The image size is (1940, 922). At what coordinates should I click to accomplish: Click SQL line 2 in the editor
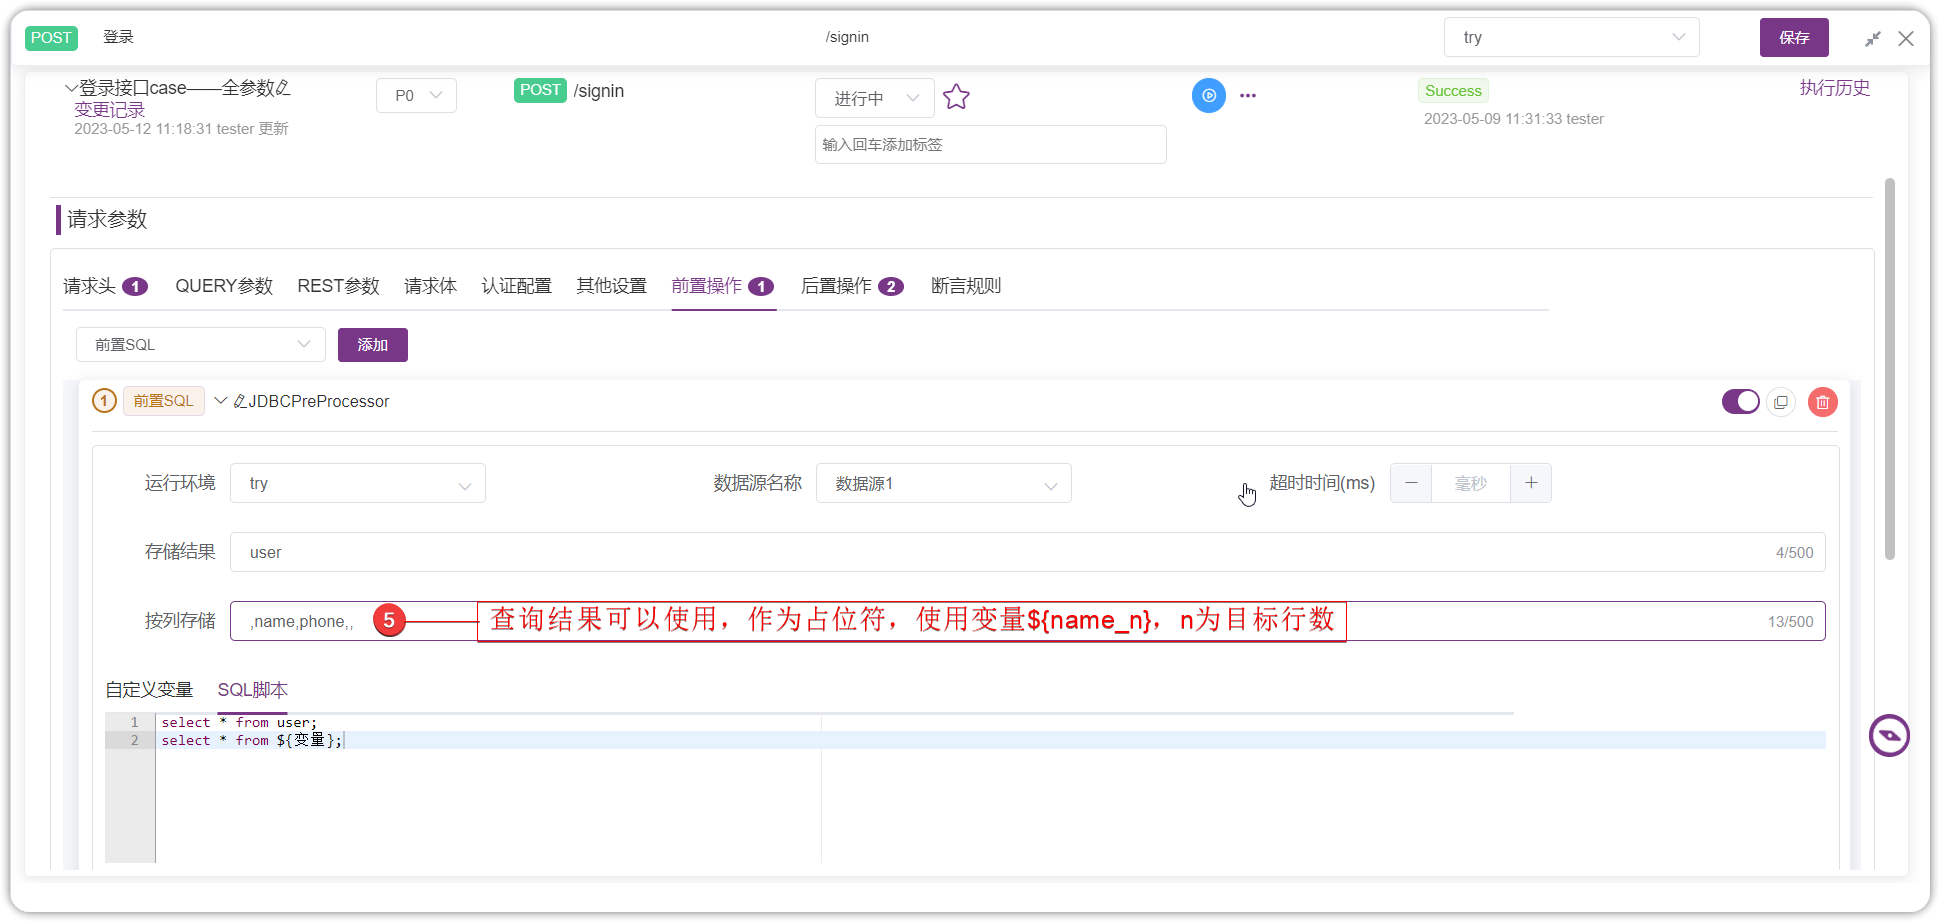[990, 741]
